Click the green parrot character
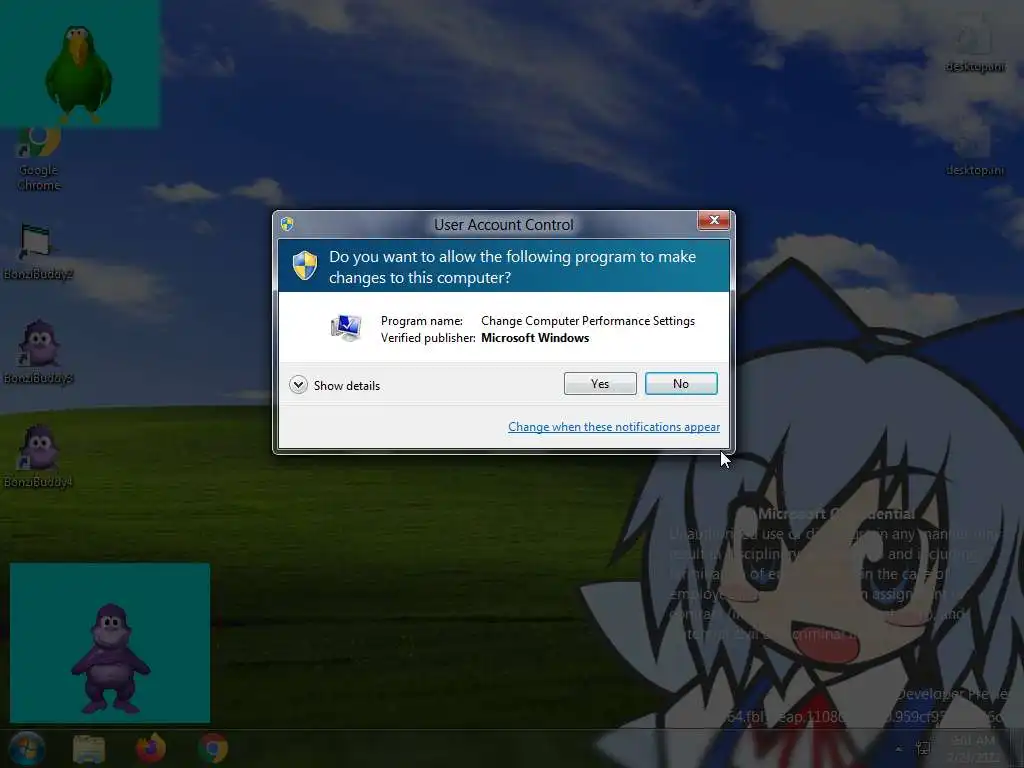This screenshot has width=1024, height=768. coord(78,73)
